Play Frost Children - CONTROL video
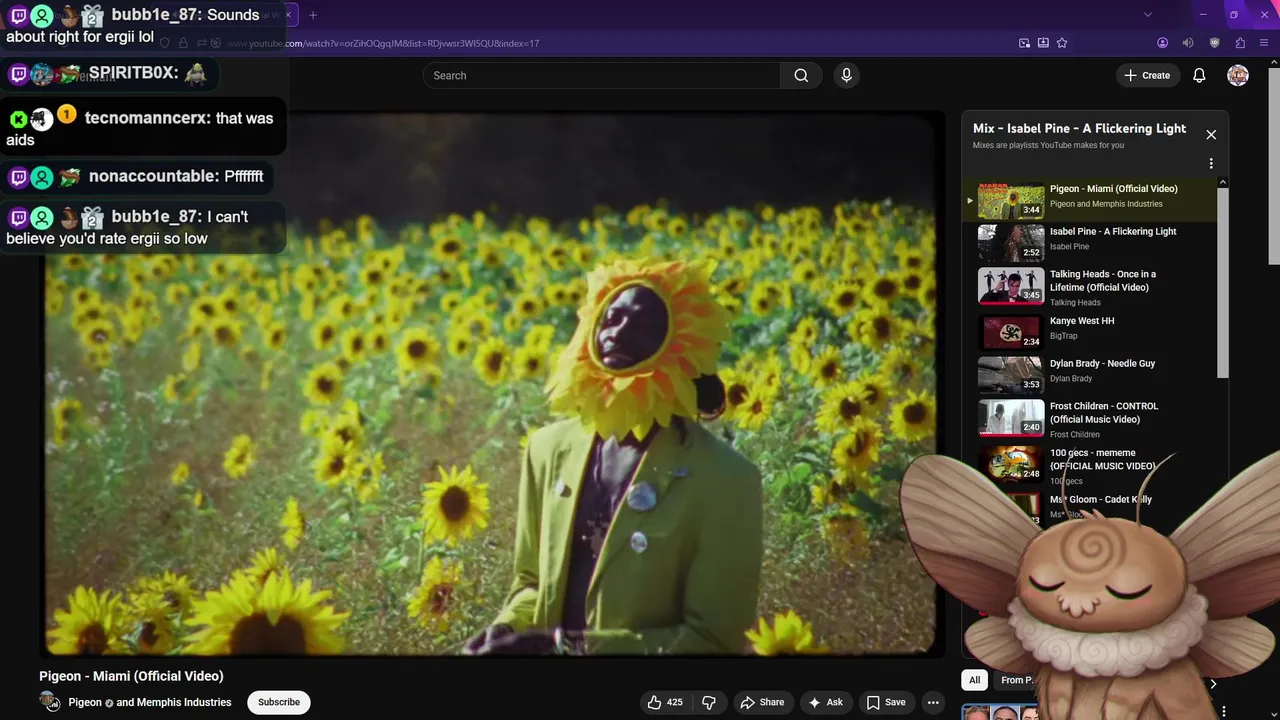 1090,418
